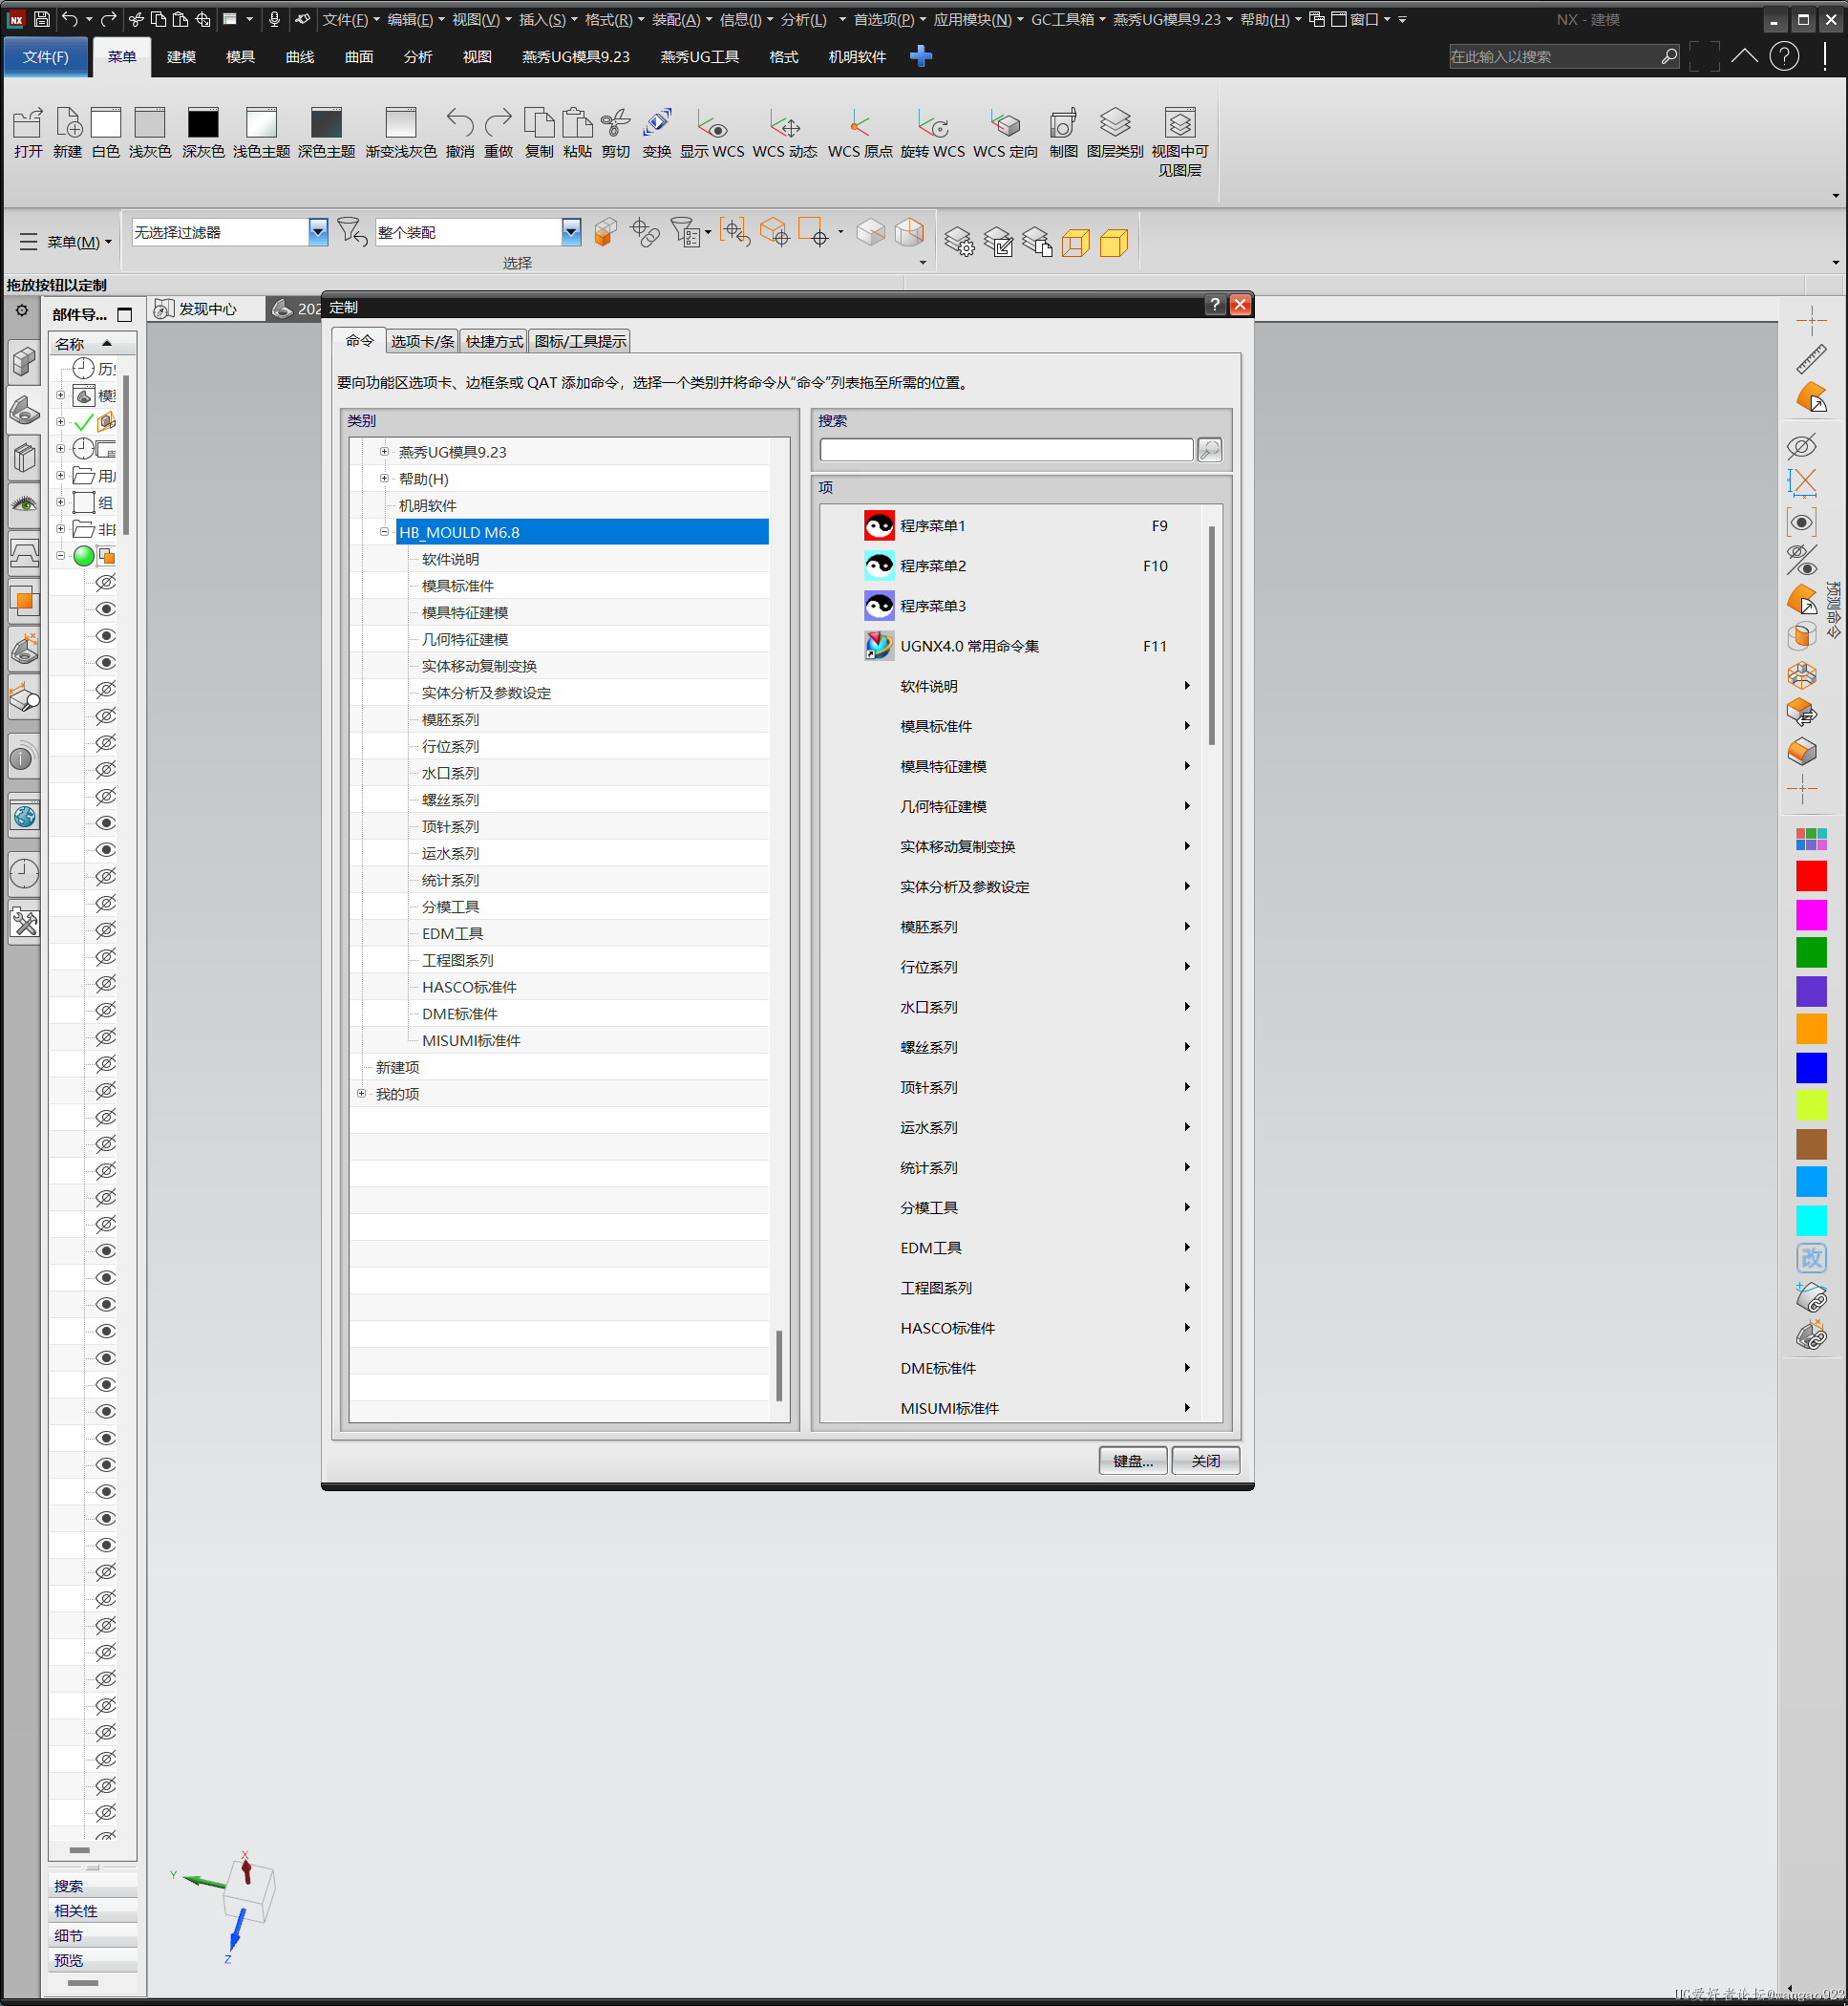The height and width of the screenshot is (2006, 1848).
Task: Click the 程序菜单1 yin-yang icon
Action: (x=879, y=525)
